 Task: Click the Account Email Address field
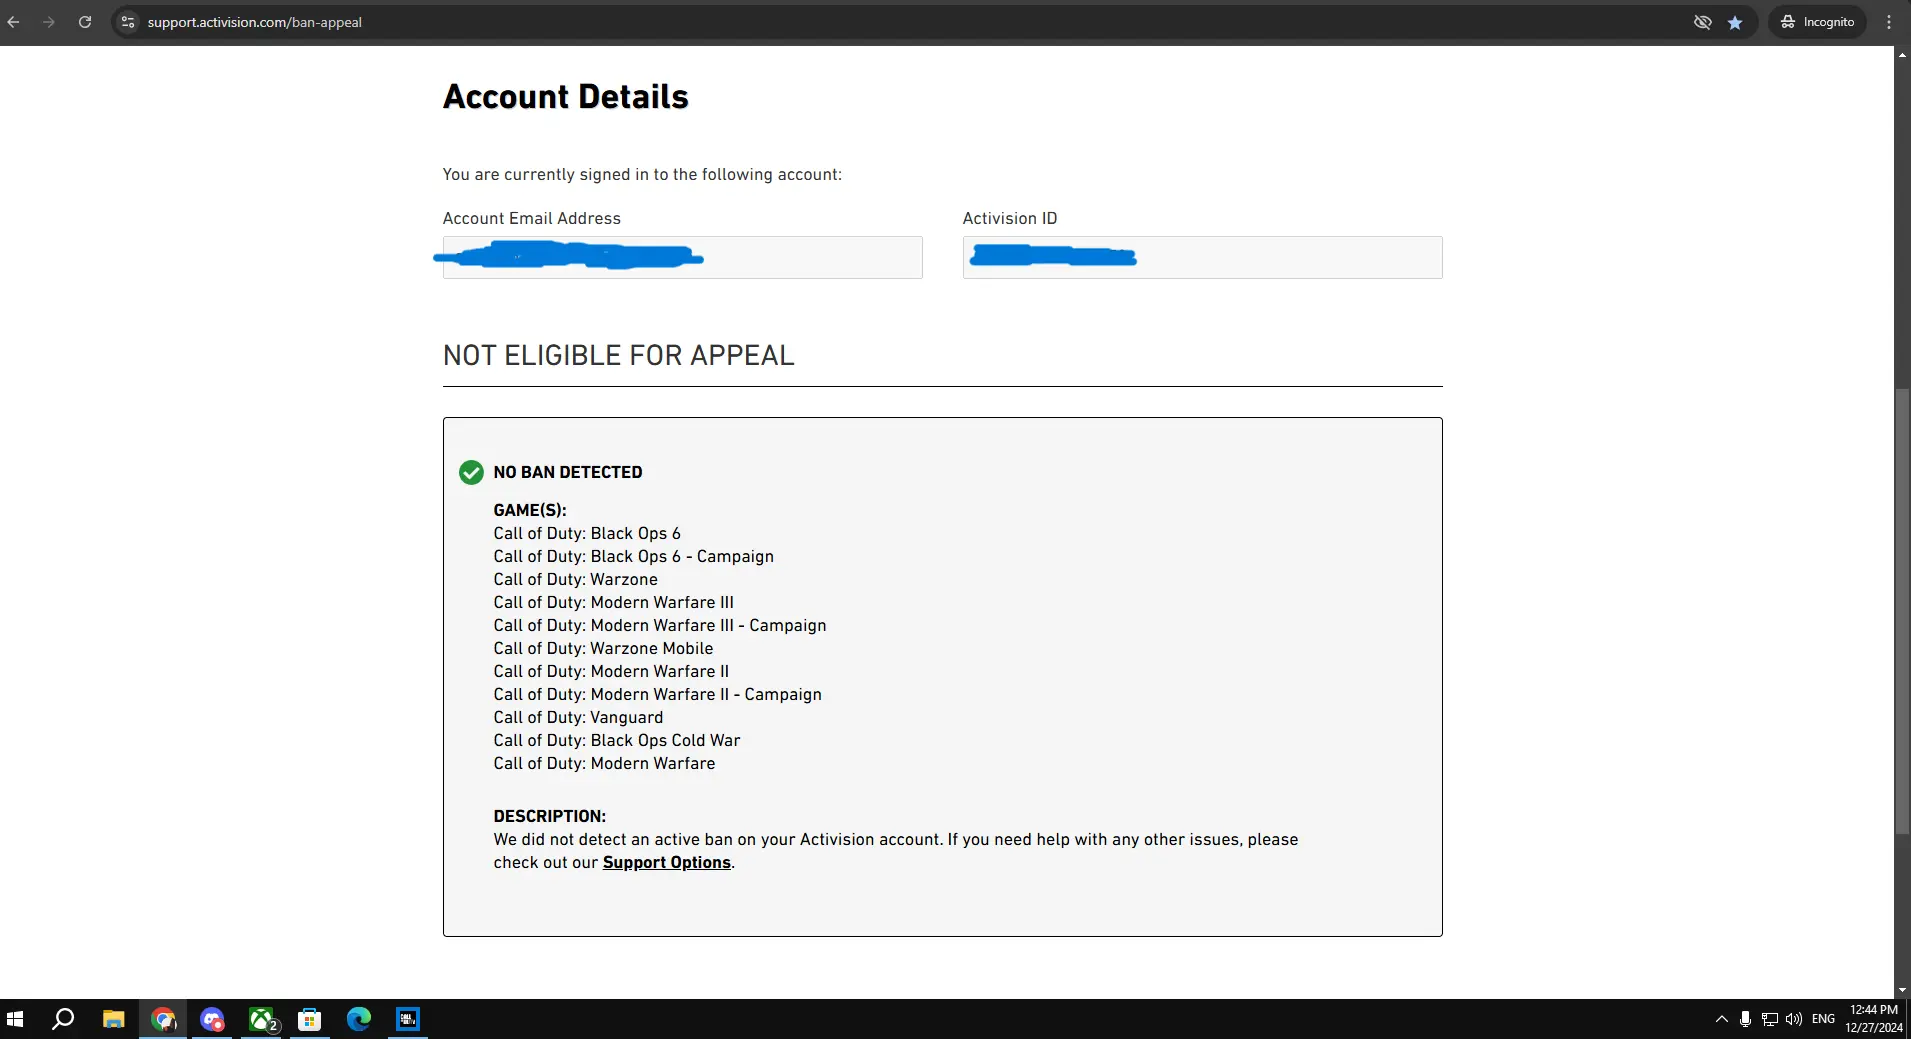682,258
